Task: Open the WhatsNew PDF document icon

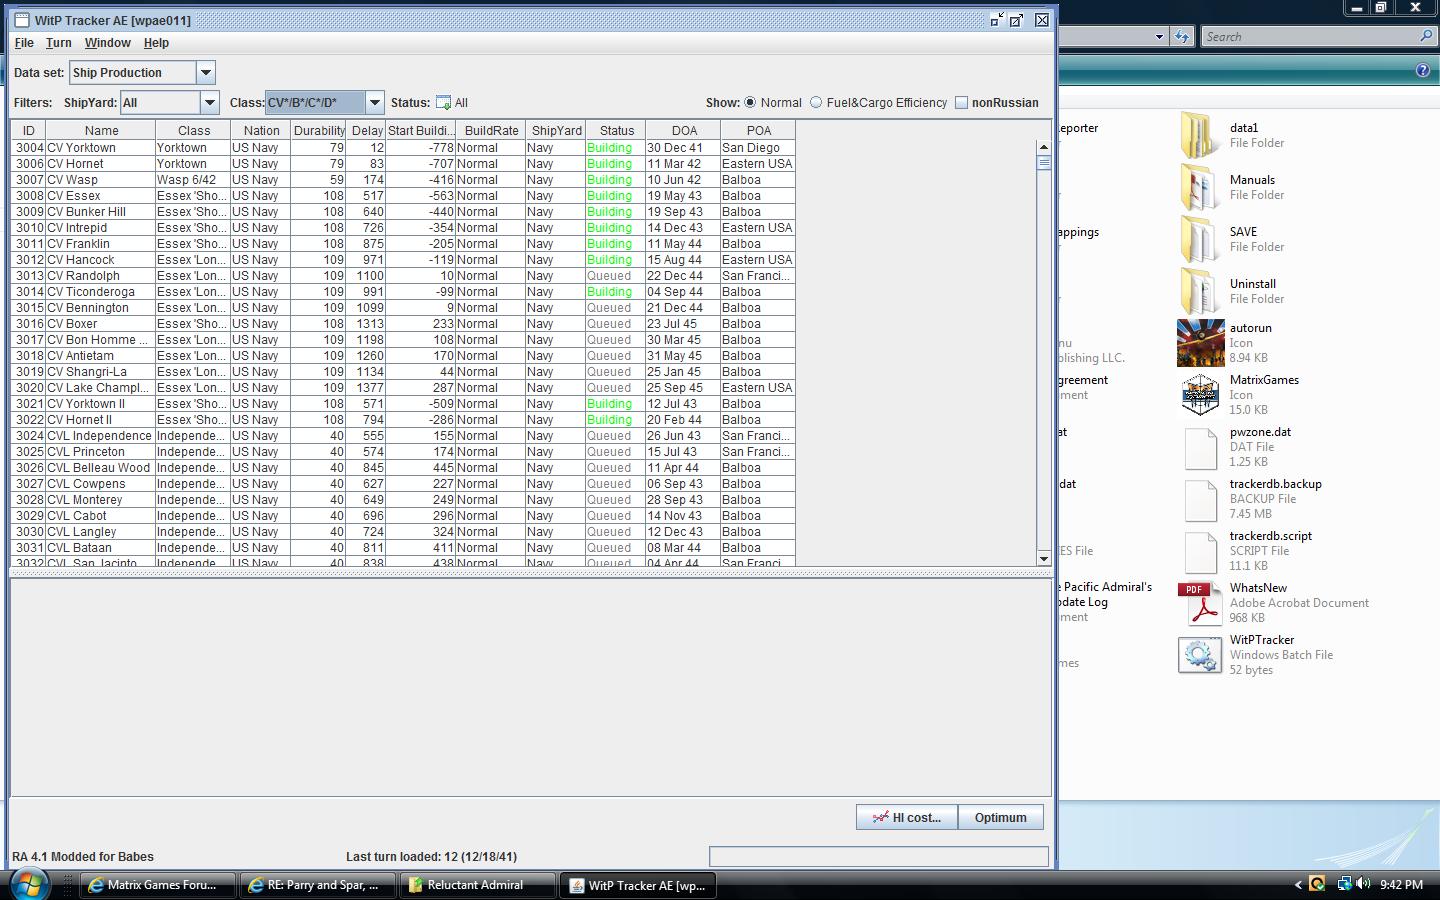Action: click(1200, 603)
